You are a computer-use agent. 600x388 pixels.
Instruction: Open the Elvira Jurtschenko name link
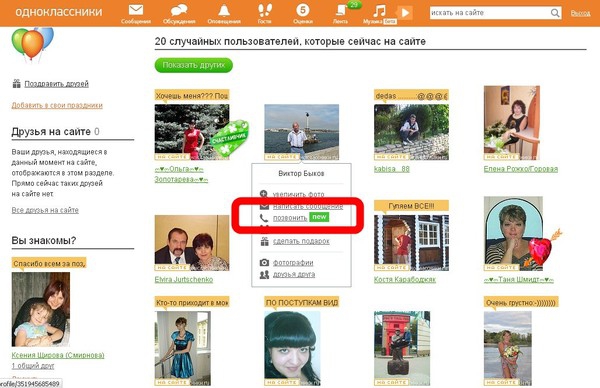click(x=184, y=280)
